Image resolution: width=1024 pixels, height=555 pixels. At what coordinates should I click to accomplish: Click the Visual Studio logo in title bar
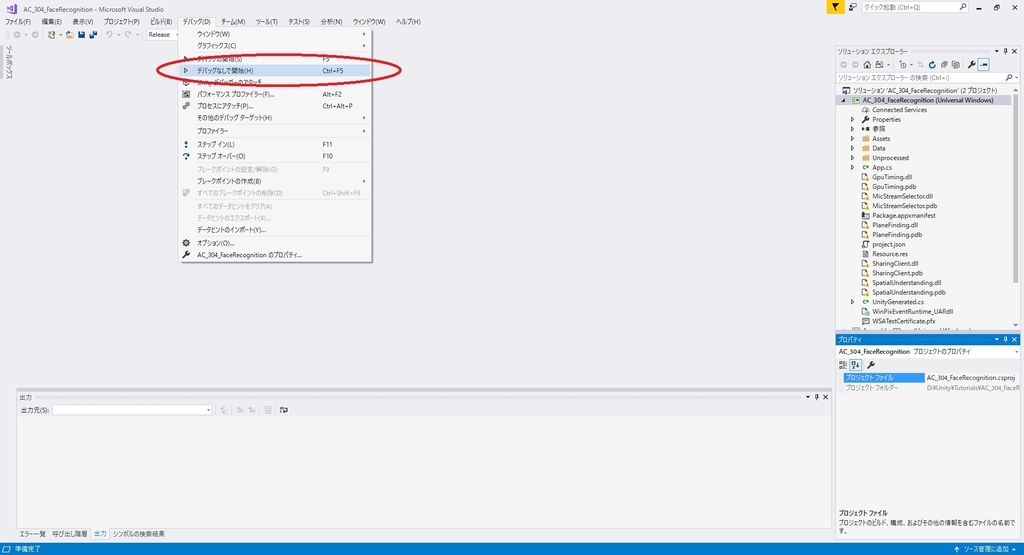(x=11, y=9)
